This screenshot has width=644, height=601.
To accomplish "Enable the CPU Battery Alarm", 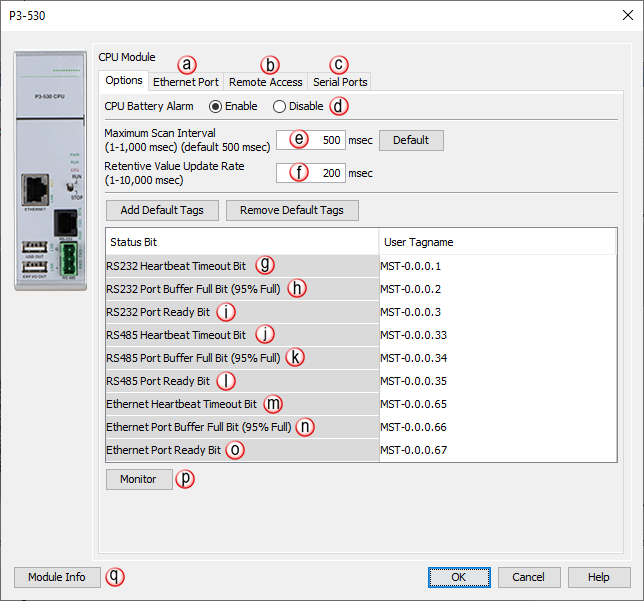I will (215, 106).
